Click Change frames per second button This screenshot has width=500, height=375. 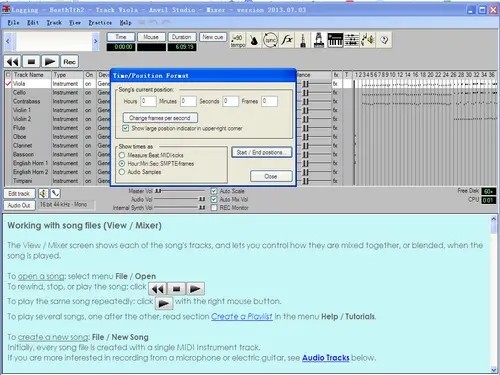[160, 118]
